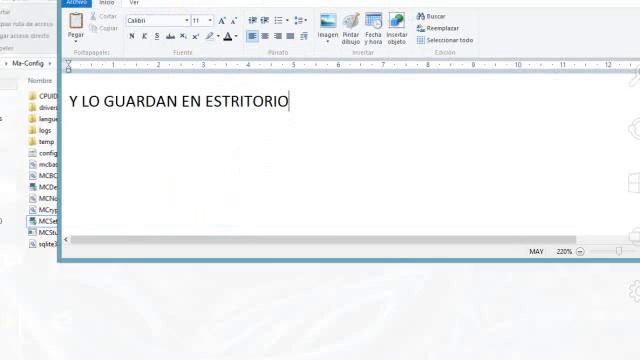Click the scroll left arrow
Viewport: 640px width, 360px height.
(66, 240)
